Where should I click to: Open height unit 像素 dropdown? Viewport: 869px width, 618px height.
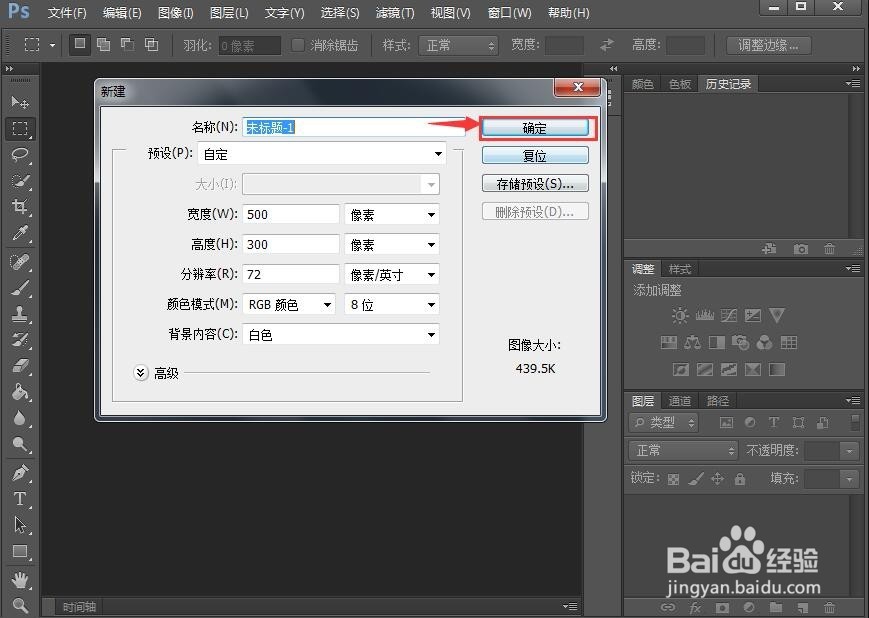[392, 244]
